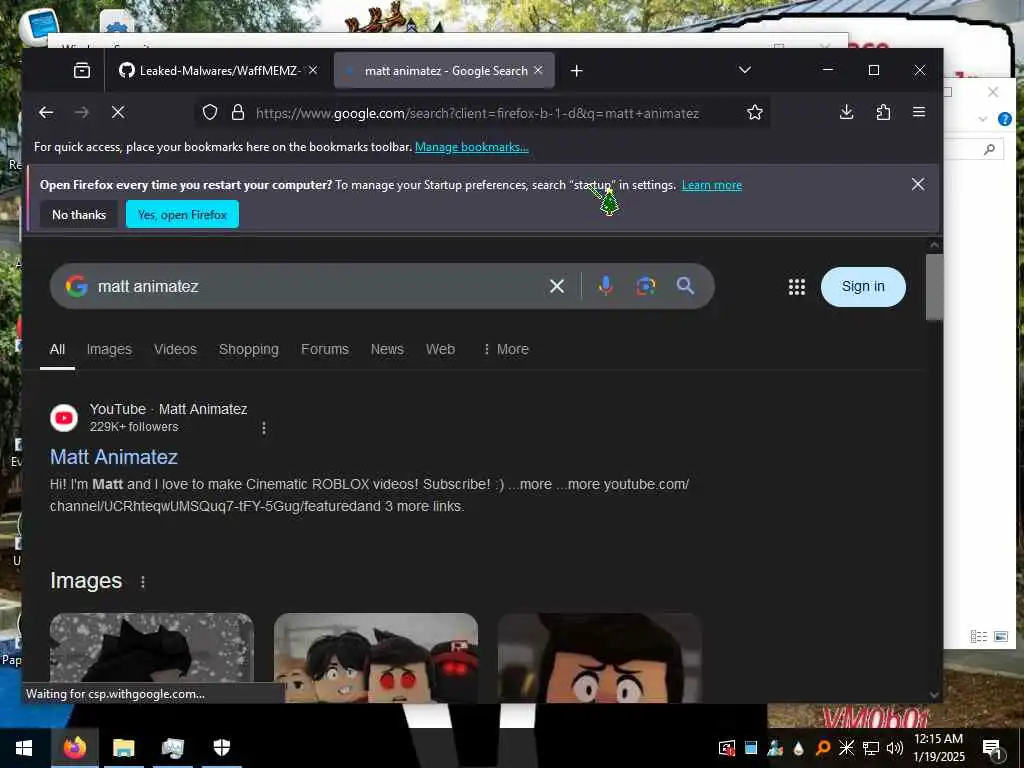The image size is (1024, 768).
Task: Open a new tab with the plus button
Action: [576, 71]
